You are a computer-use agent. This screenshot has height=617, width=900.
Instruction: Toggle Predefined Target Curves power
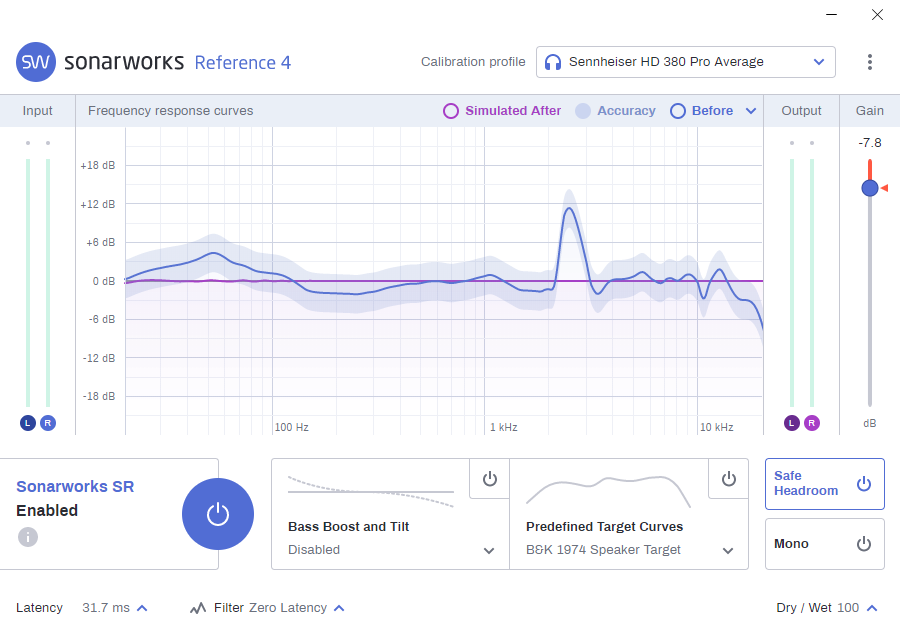[728, 479]
